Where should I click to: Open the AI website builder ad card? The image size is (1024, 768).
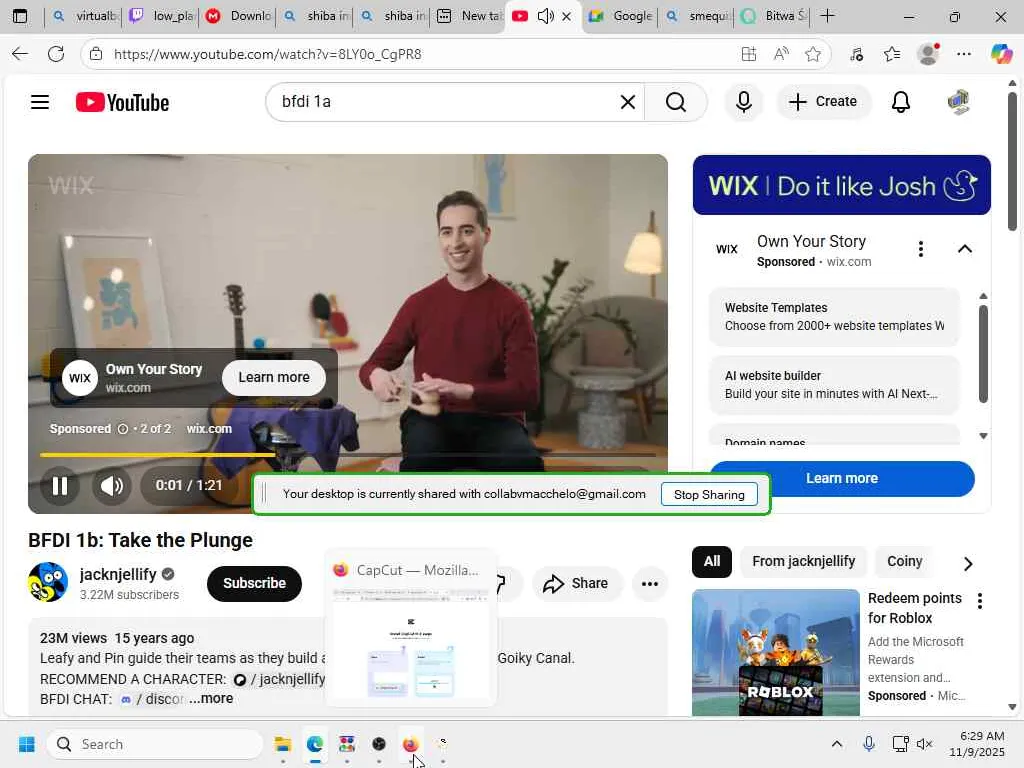[x=834, y=385]
